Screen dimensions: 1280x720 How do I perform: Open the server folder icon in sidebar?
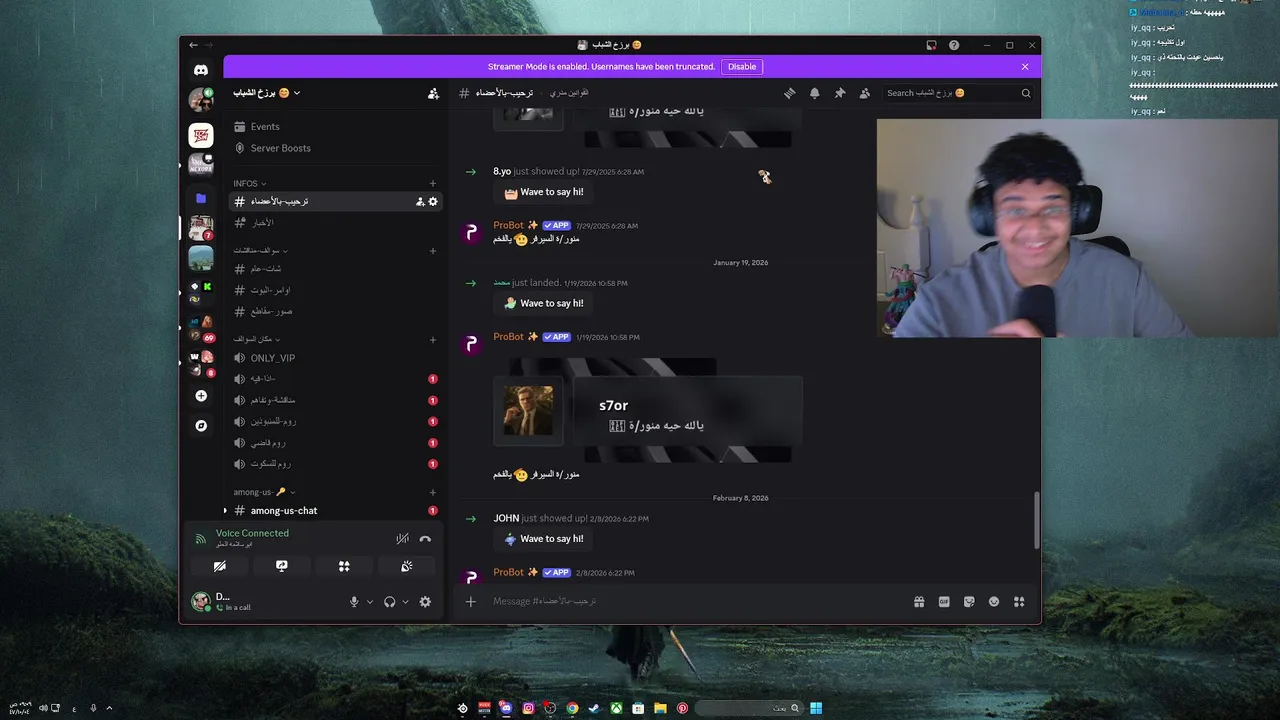pos(201,198)
